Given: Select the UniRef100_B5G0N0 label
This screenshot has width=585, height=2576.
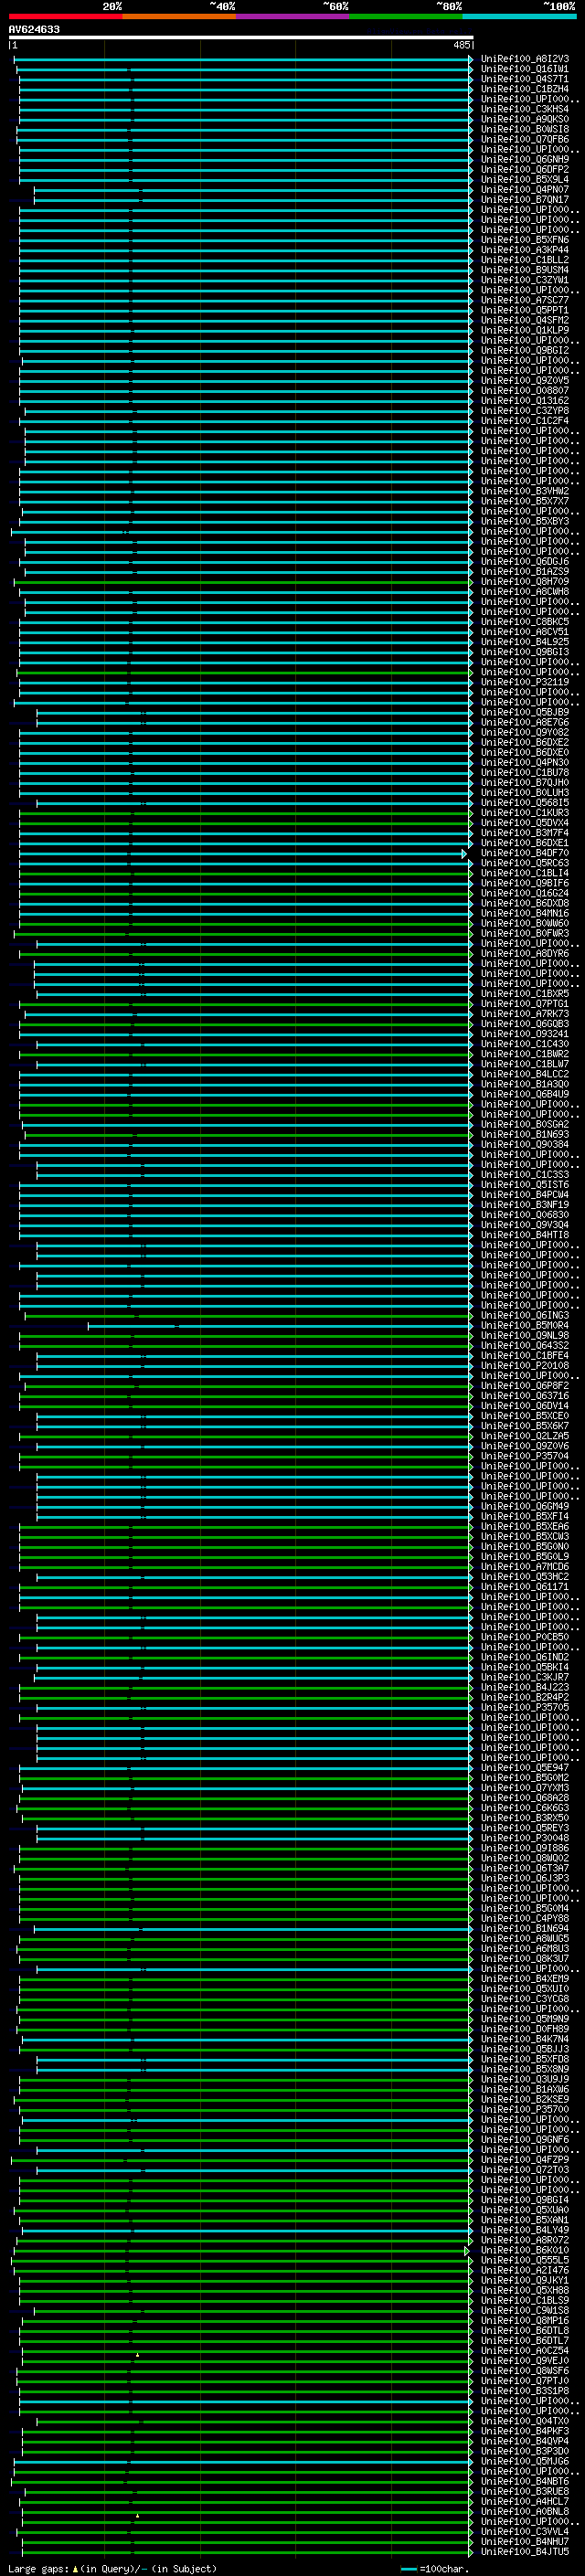Looking at the screenshot, I should [x=525, y=1546].
